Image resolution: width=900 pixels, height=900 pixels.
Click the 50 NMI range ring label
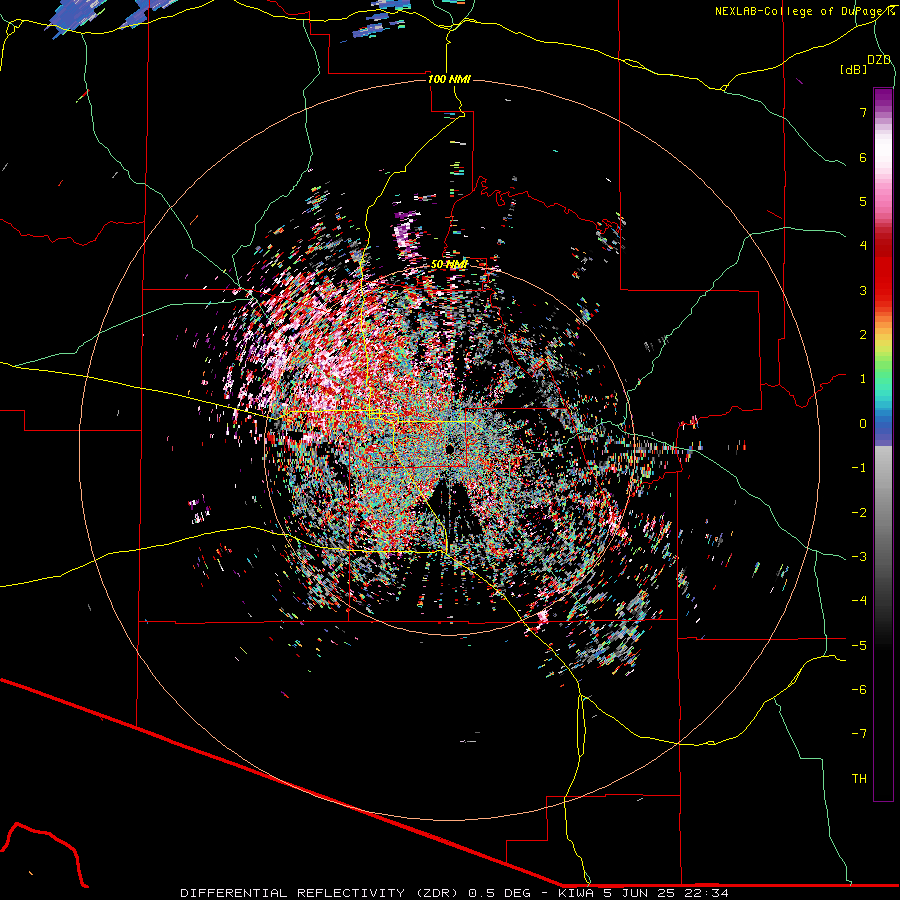[x=449, y=265]
